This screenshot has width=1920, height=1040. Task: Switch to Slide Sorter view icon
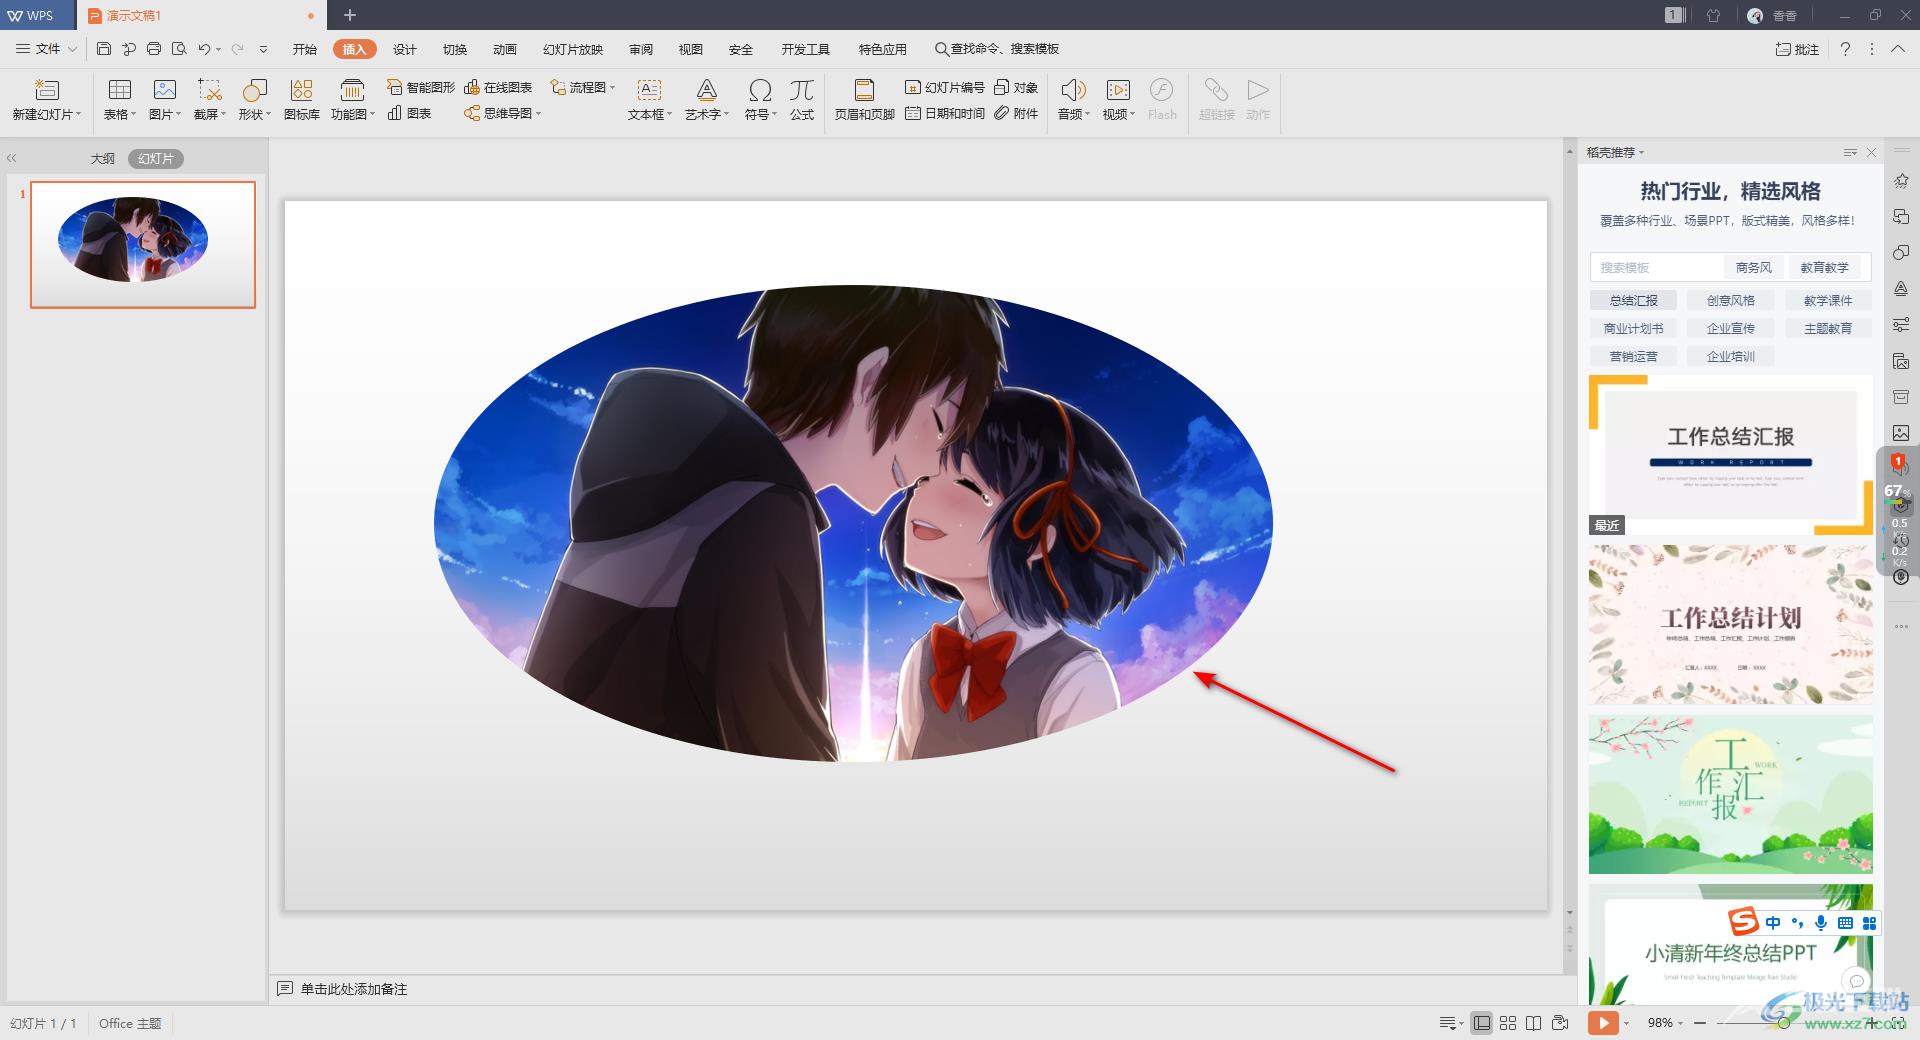(1508, 1023)
